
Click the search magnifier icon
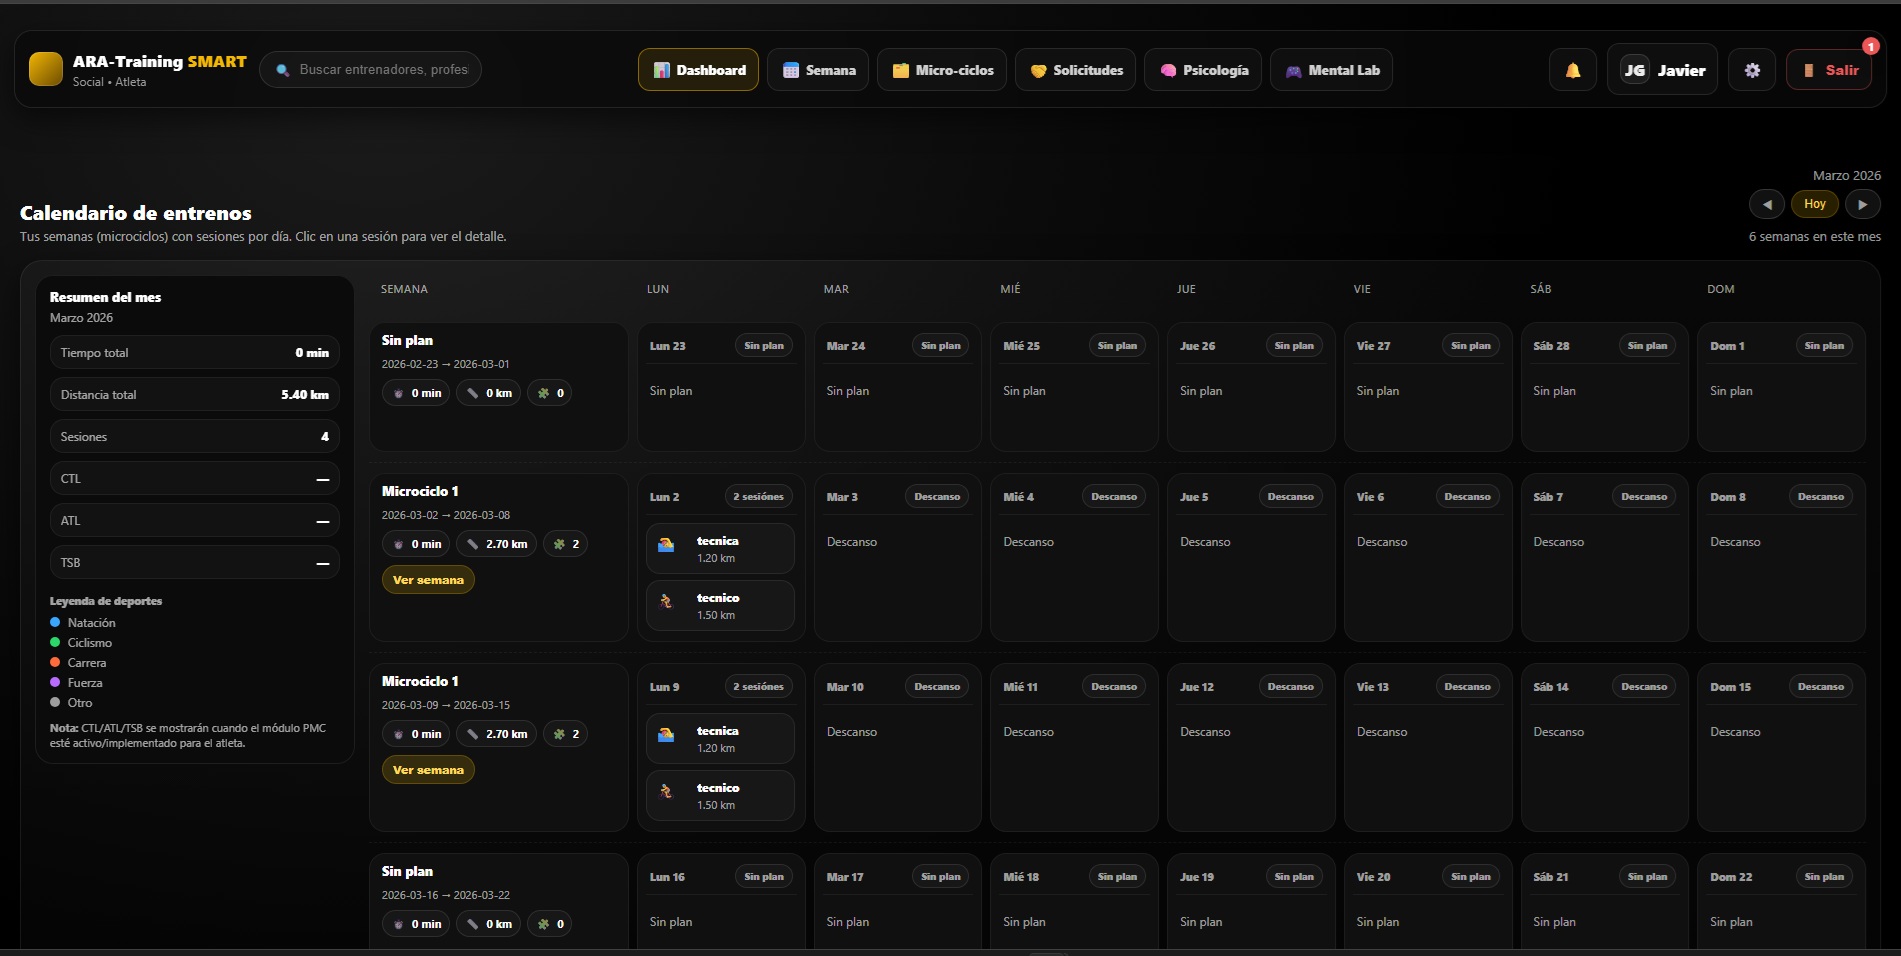pyautogui.click(x=283, y=70)
